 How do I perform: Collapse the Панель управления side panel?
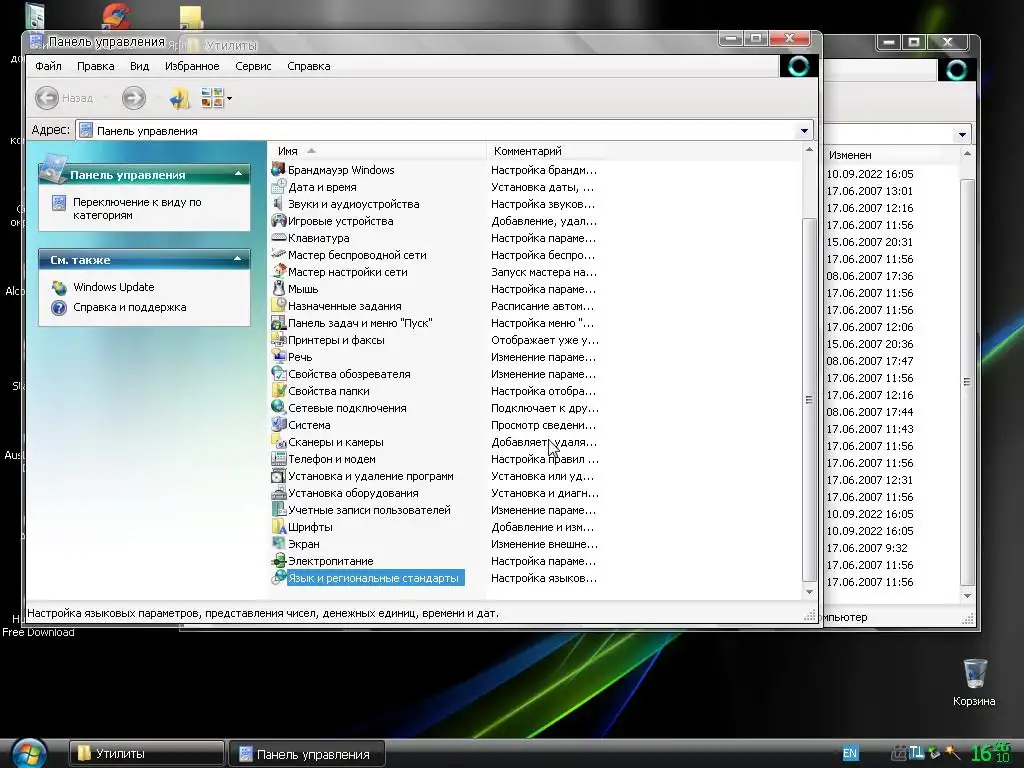238,174
